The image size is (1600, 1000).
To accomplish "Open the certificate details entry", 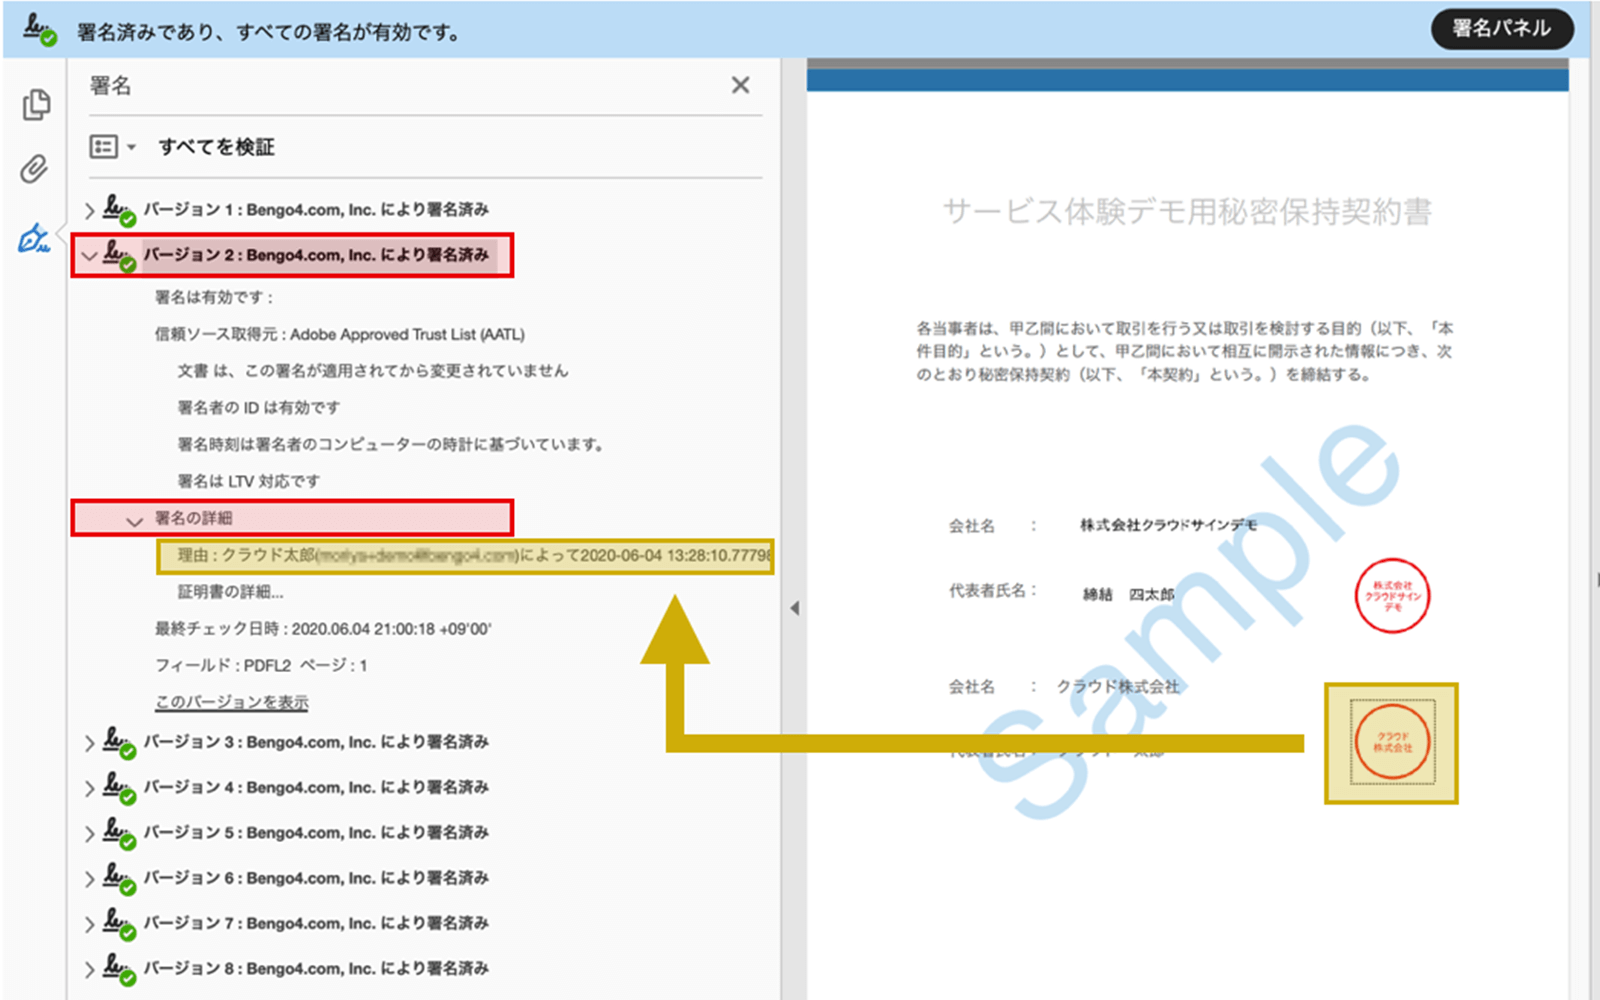I will click(x=230, y=592).
